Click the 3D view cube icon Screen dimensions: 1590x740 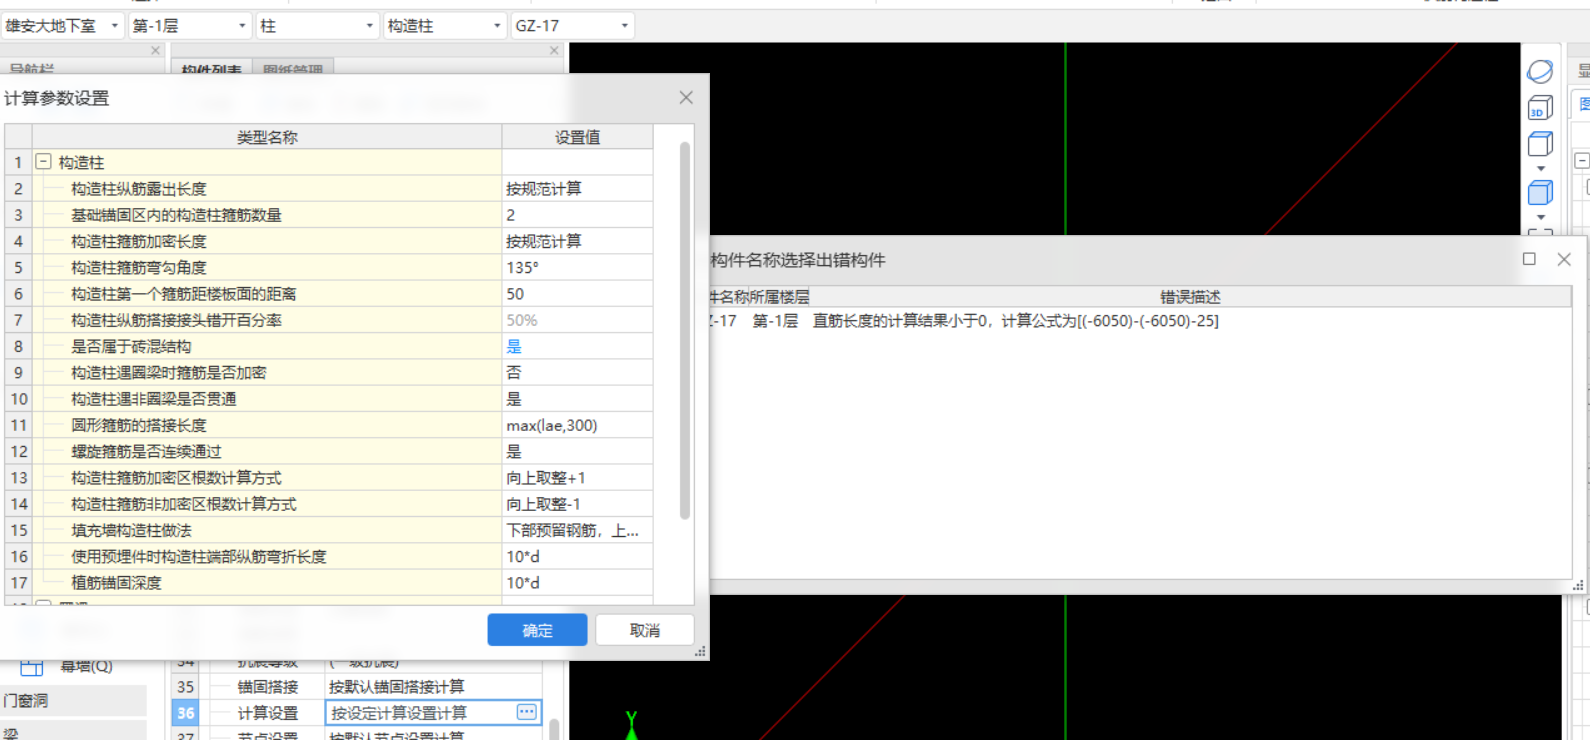(1540, 108)
